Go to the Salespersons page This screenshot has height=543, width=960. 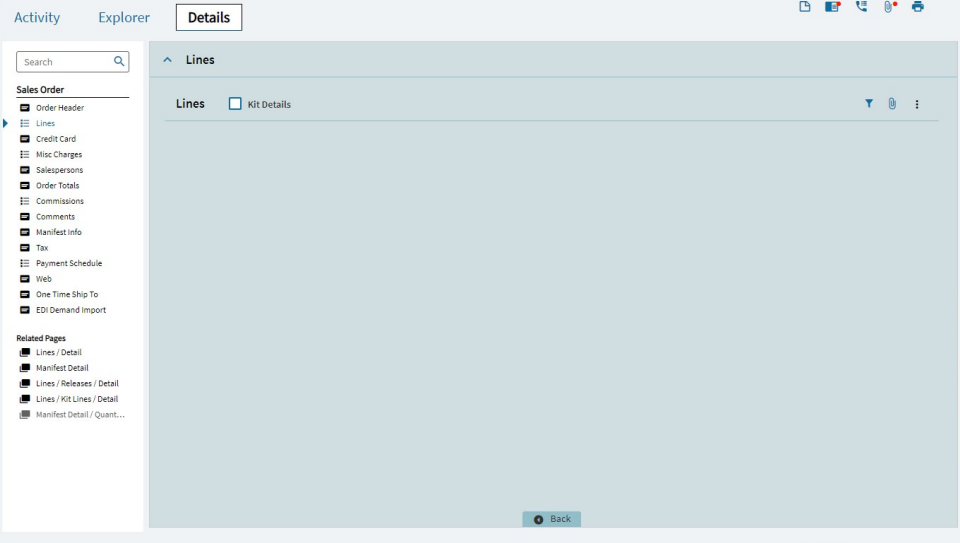tap(59, 170)
